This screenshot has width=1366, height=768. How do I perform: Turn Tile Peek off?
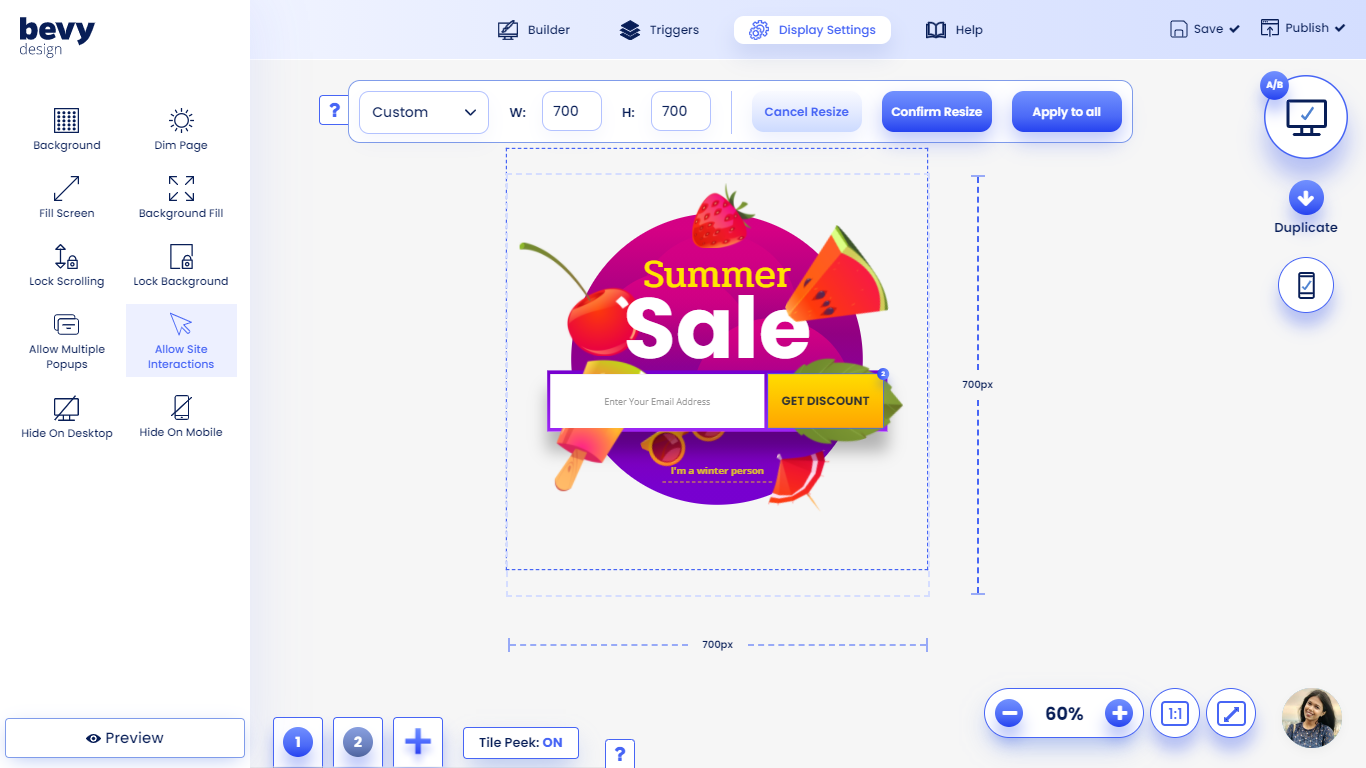521,743
